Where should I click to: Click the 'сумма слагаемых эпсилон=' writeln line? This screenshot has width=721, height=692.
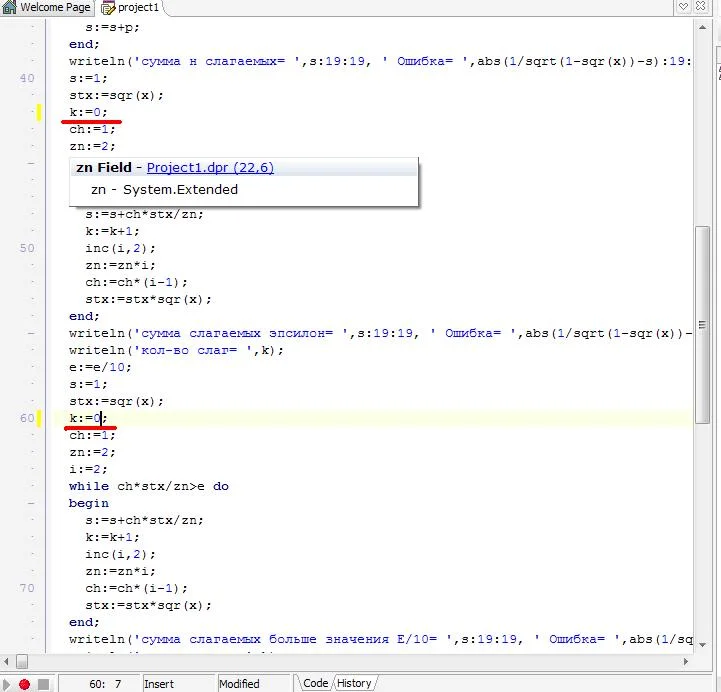[x=380, y=333]
